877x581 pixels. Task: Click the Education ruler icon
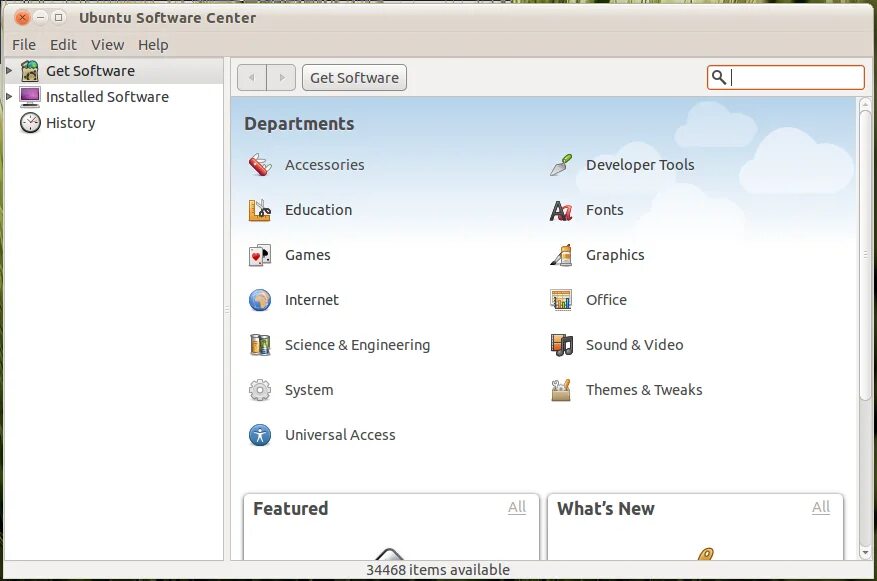260,210
